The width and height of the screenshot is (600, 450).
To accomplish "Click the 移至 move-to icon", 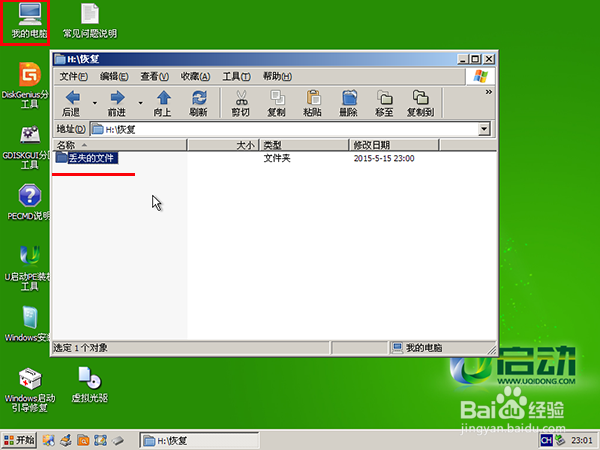I will 384,103.
